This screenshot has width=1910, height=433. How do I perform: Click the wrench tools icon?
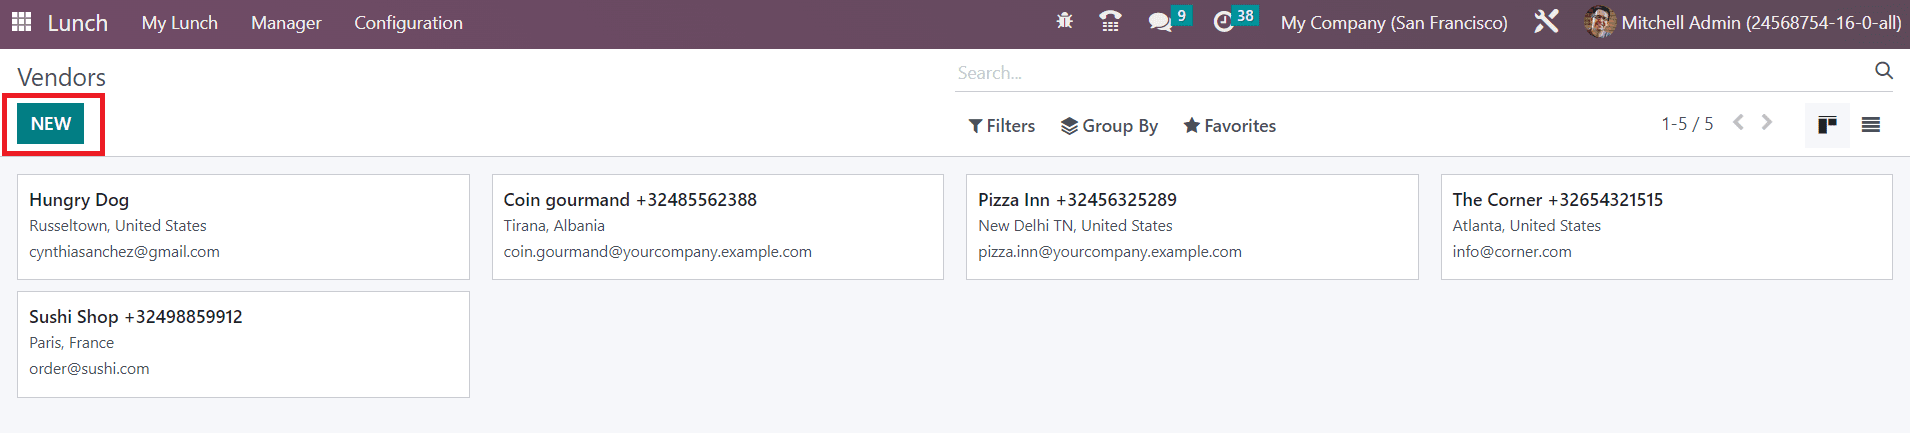pos(1546,21)
